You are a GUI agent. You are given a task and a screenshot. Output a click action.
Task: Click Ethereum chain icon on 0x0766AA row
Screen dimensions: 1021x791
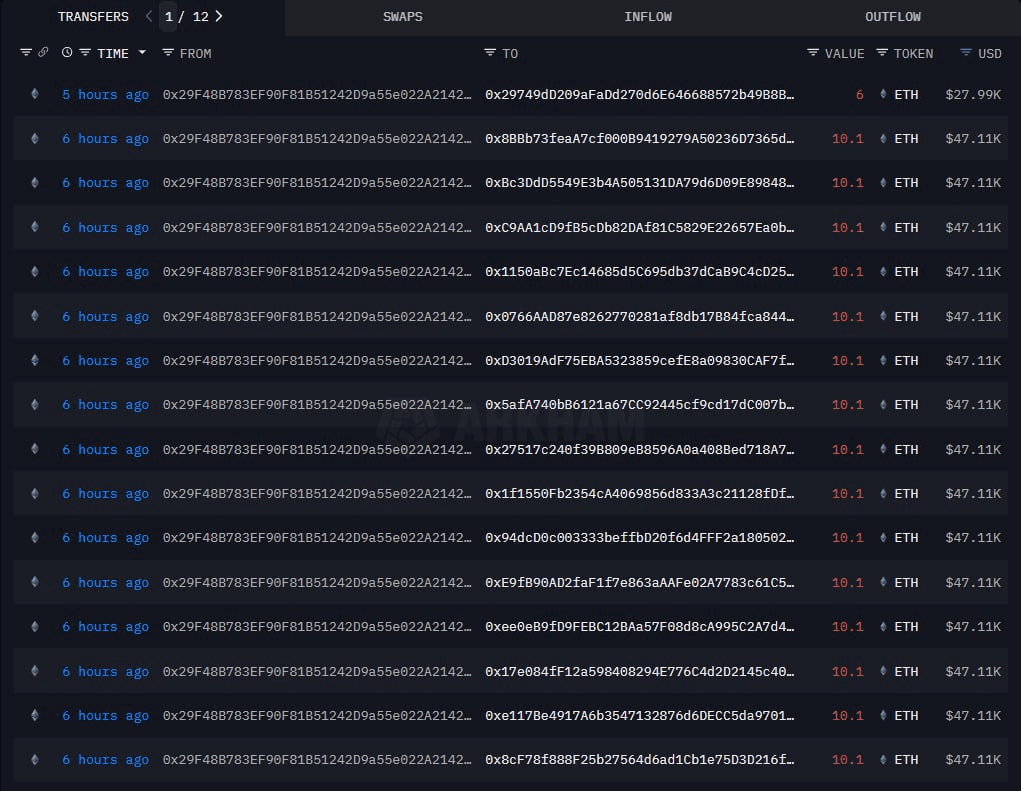(x=35, y=316)
